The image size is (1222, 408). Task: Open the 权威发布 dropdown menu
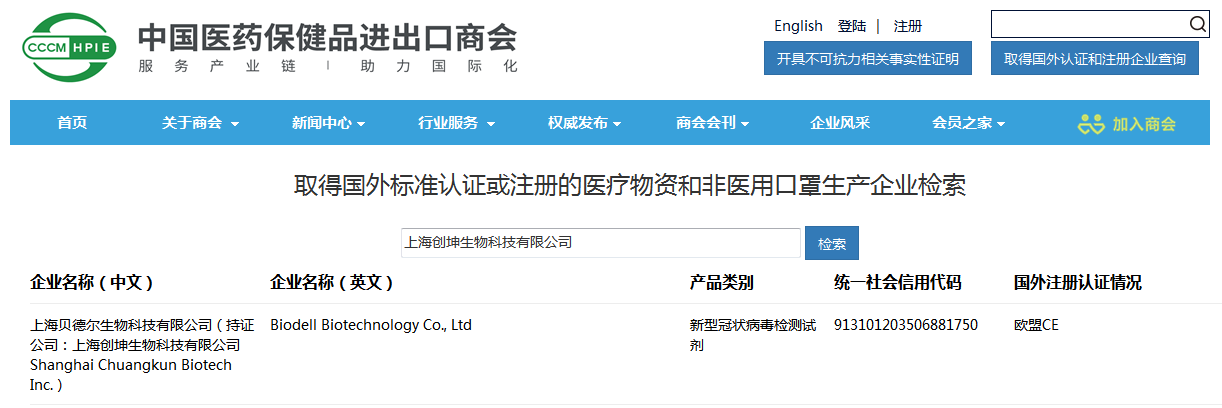[584, 123]
